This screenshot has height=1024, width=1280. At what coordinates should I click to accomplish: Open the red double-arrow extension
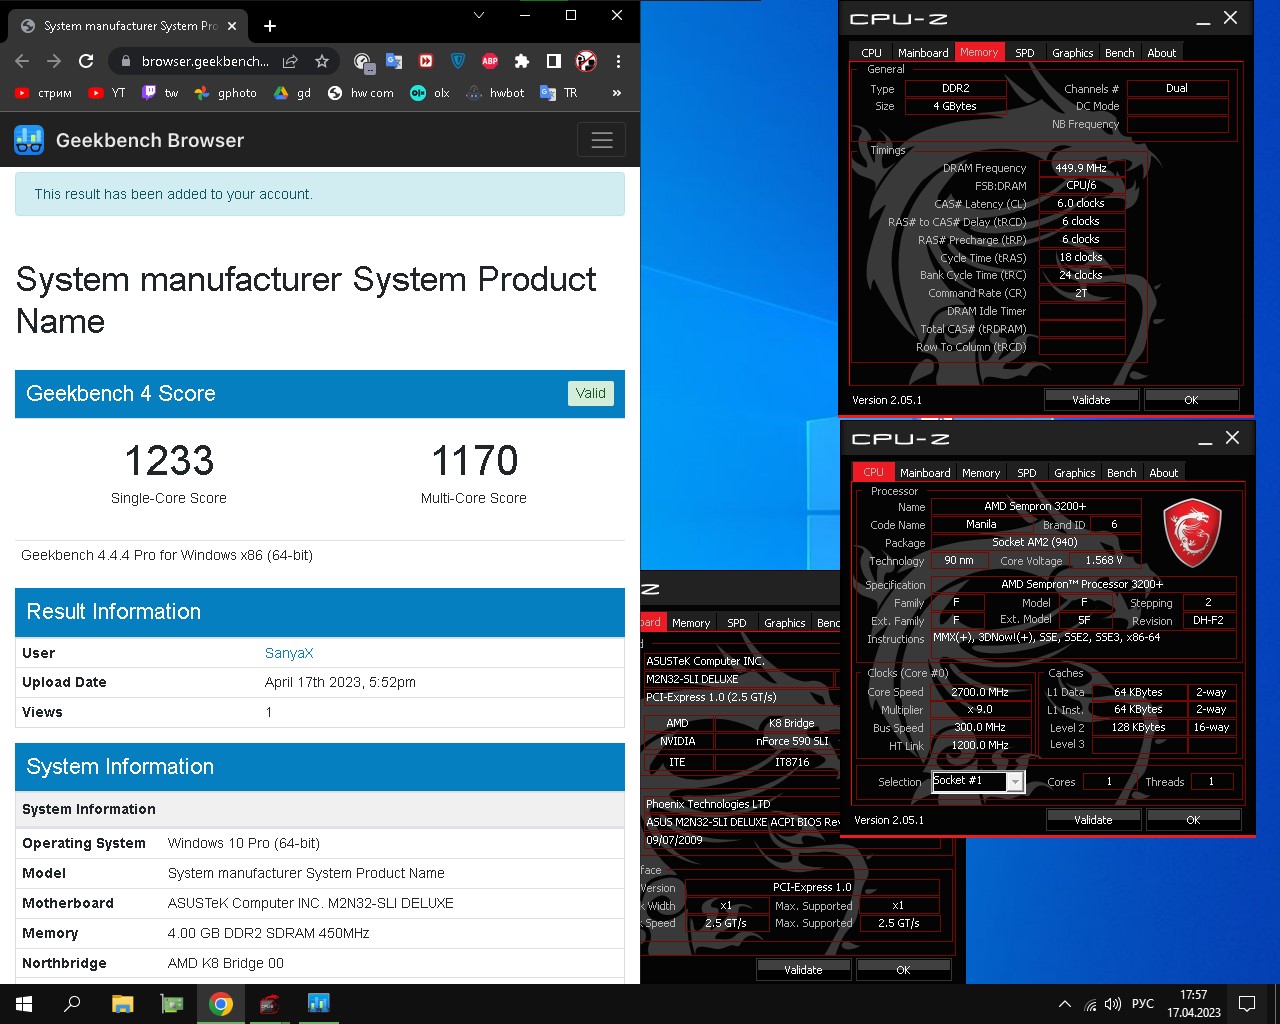pos(426,61)
